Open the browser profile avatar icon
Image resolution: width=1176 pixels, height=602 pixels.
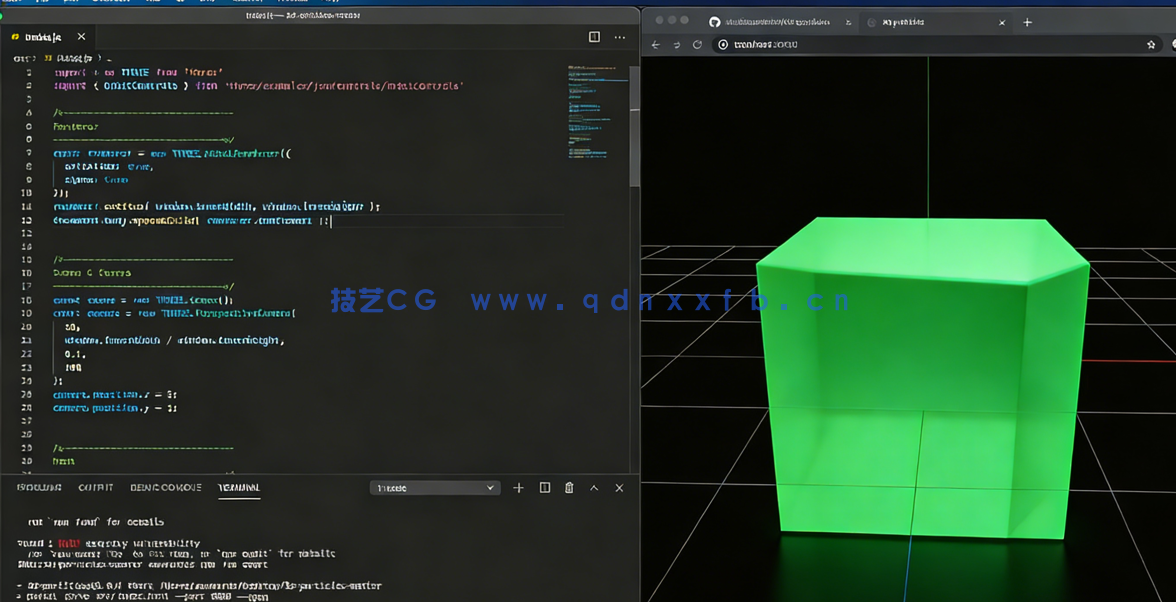[1171, 44]
